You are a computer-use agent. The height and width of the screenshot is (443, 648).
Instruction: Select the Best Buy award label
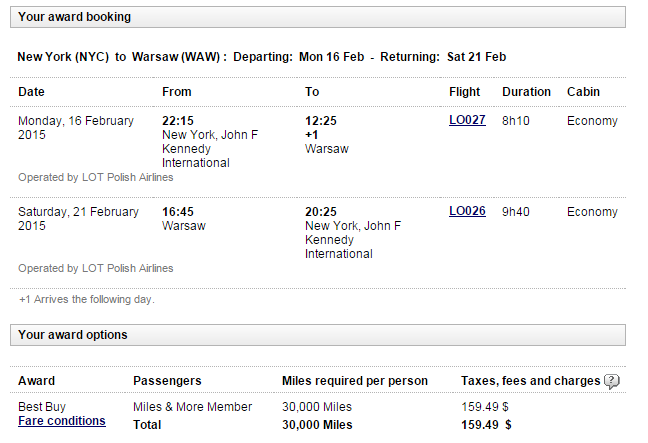(42, 407)
